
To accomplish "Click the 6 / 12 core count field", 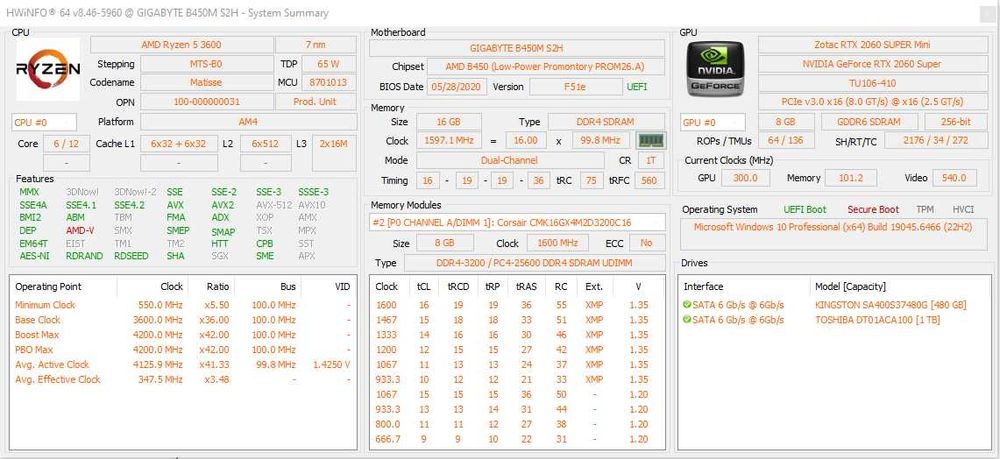I will coord(66,144).
